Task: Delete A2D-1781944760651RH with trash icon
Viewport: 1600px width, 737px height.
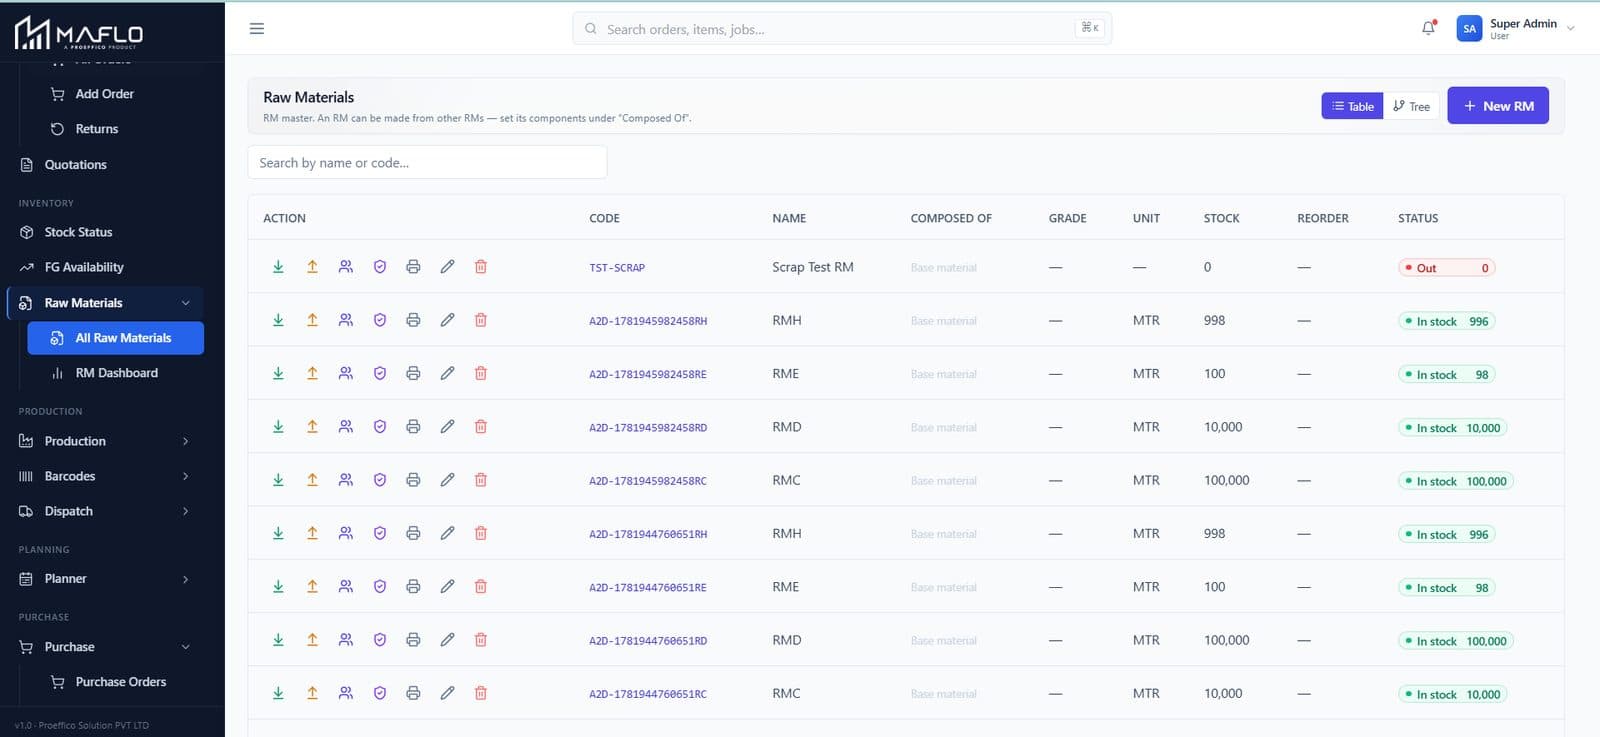Action: [x=481, y=533]
